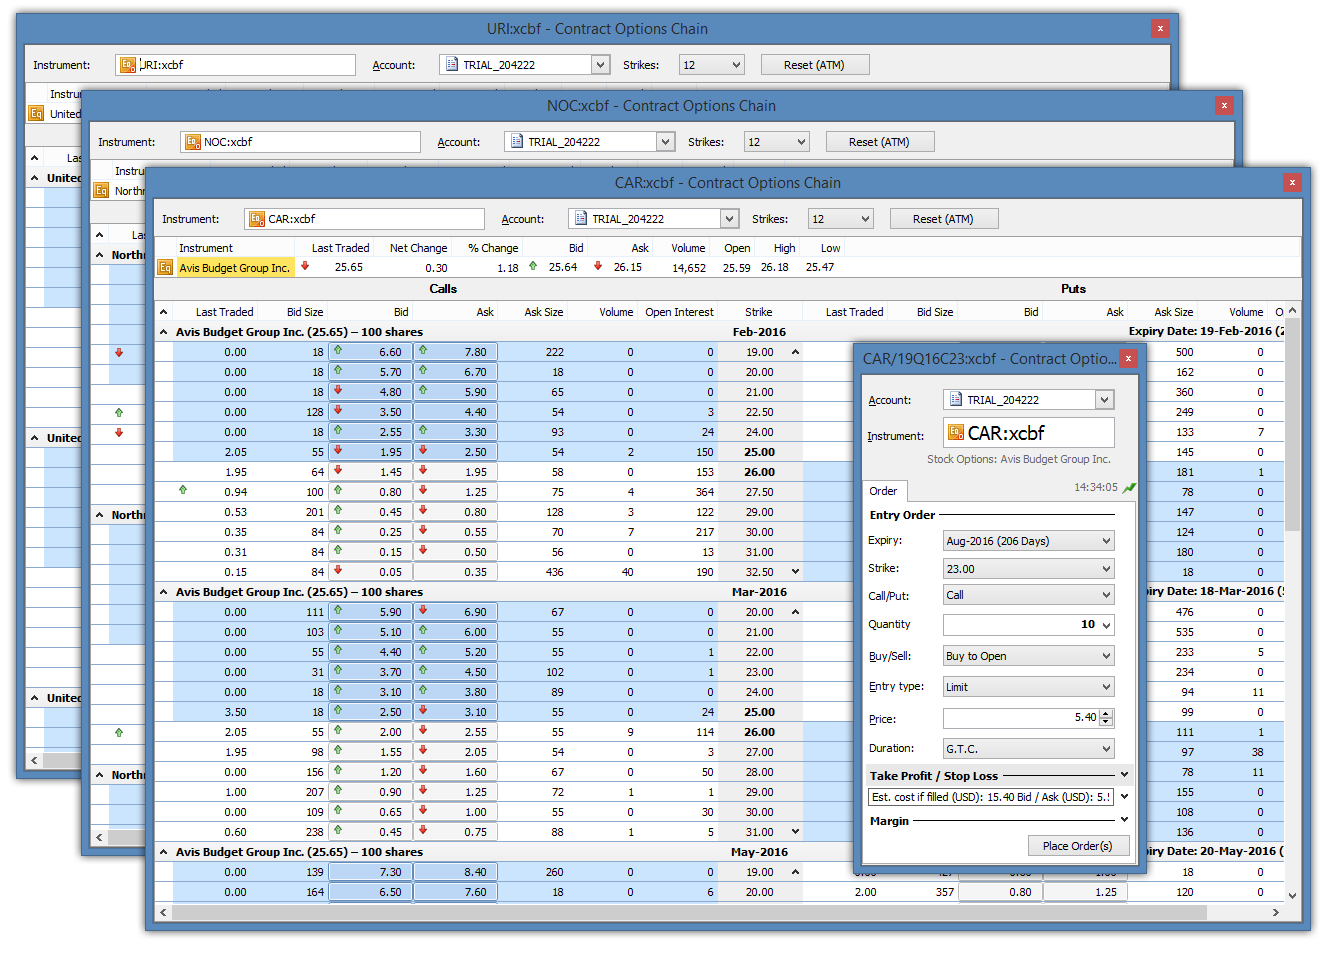Click URI:xcbf instrument input field
This screenshot has height=955, width=1330.
coord(235,65)
